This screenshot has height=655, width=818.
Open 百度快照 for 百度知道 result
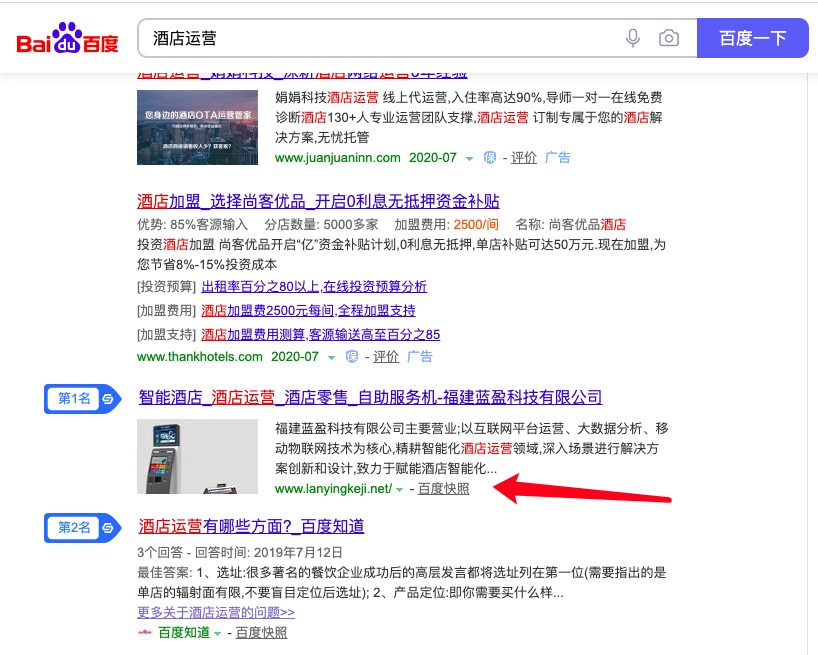click(x=261, y=633)
